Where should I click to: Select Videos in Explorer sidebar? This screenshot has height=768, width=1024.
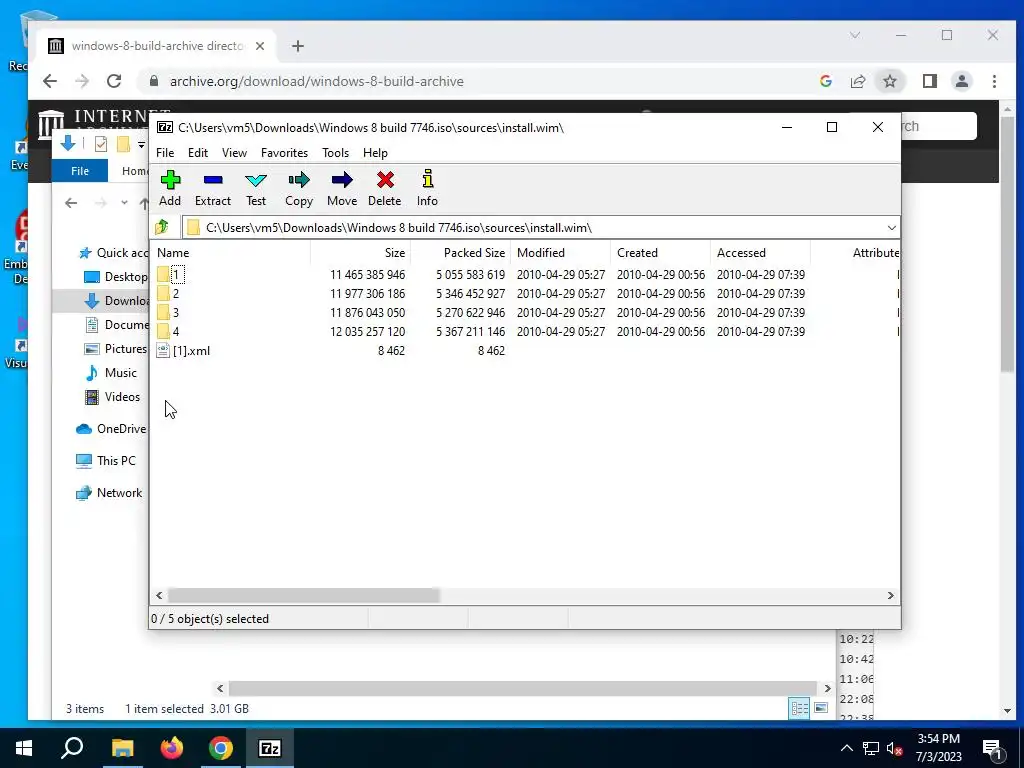[112, 397]
